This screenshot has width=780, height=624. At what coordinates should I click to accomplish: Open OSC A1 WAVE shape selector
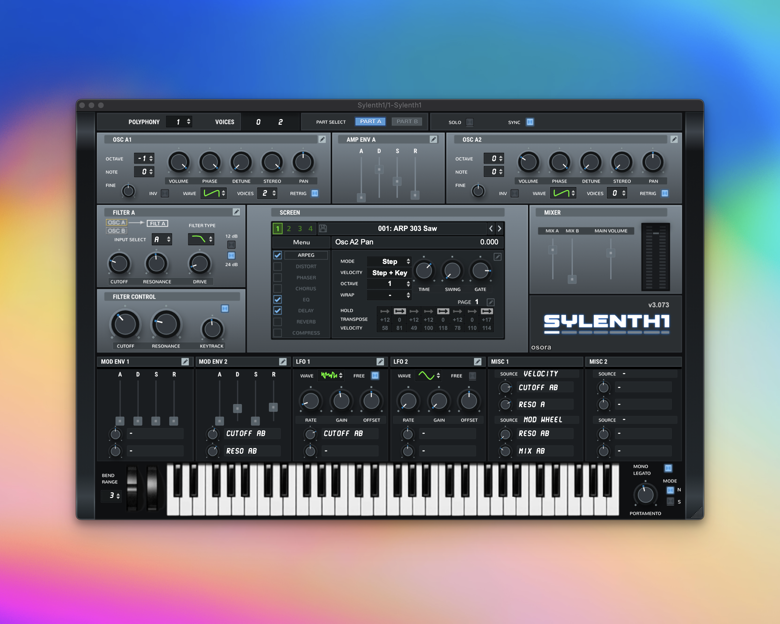[x=214, y=193]
